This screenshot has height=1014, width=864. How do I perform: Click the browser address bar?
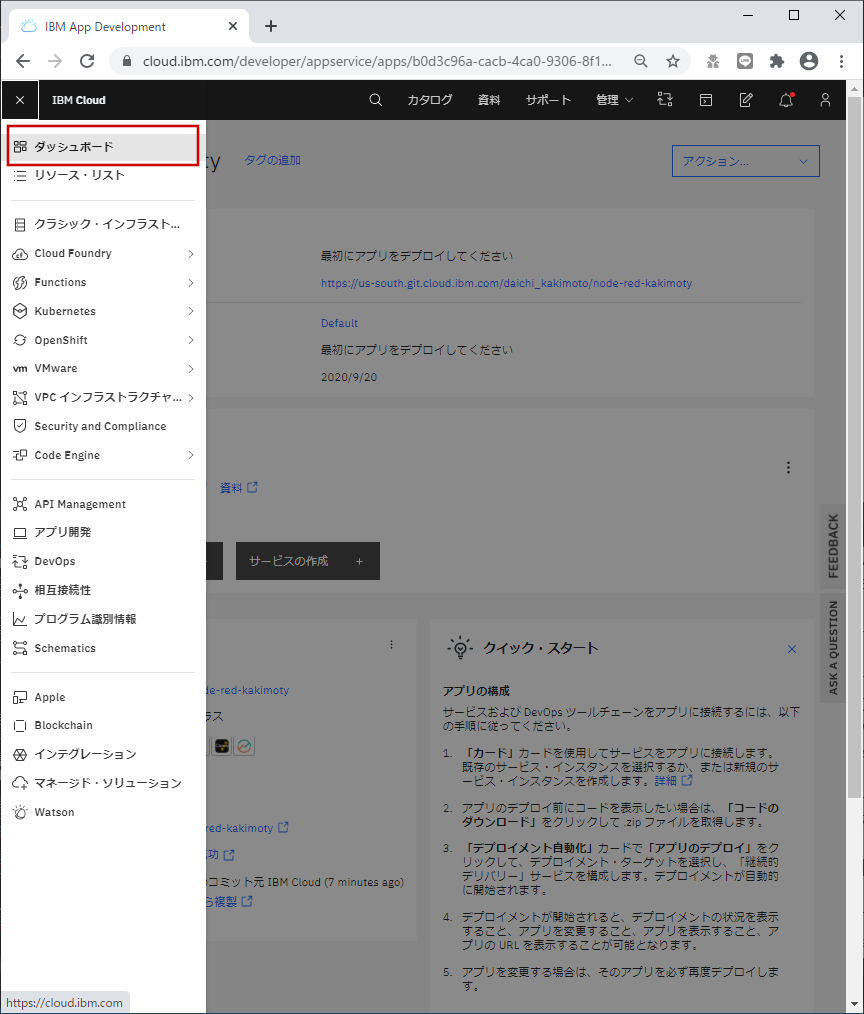coord(376,61)
